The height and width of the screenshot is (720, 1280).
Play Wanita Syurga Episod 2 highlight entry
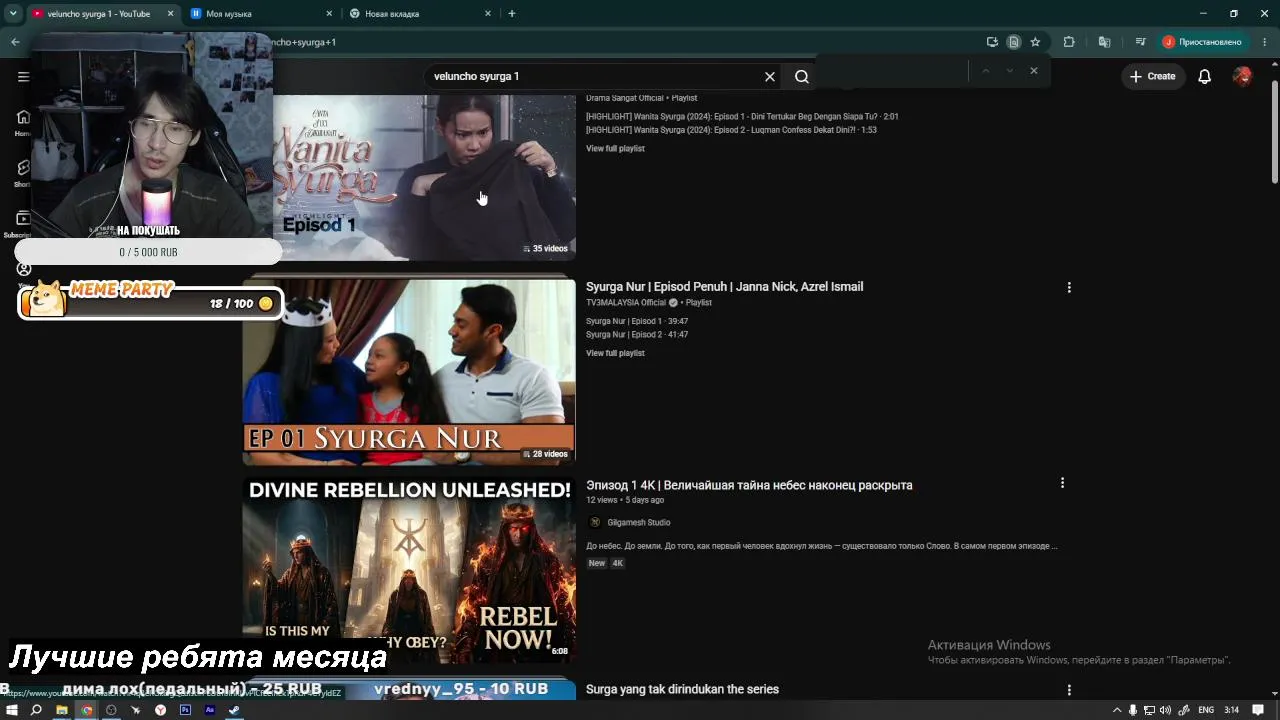click(x=731, y=130)
